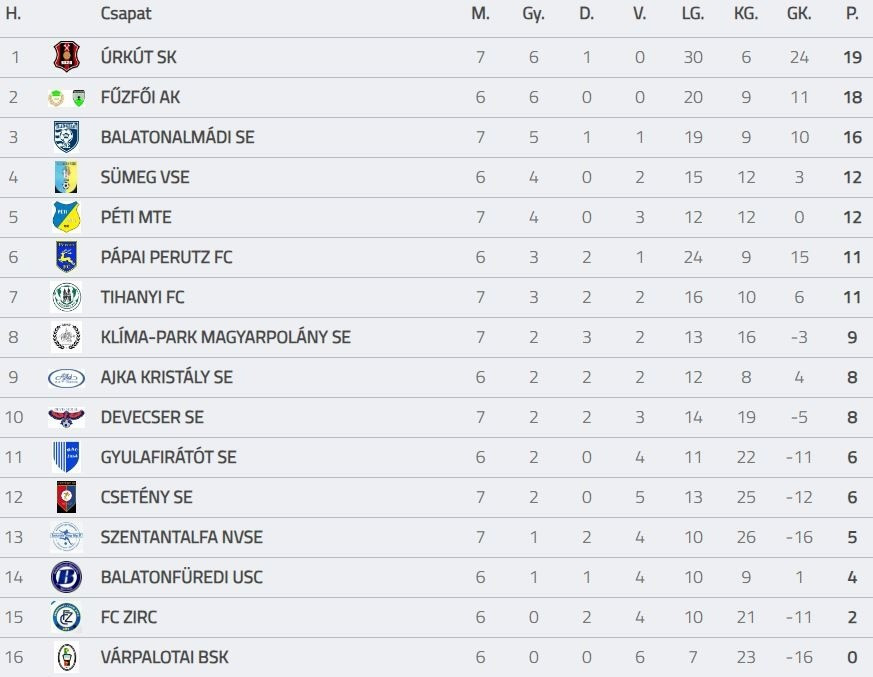Click the Csapat column header
This screenshot has width=873, height=677.
pyautogui.click(x=126, y=15)
